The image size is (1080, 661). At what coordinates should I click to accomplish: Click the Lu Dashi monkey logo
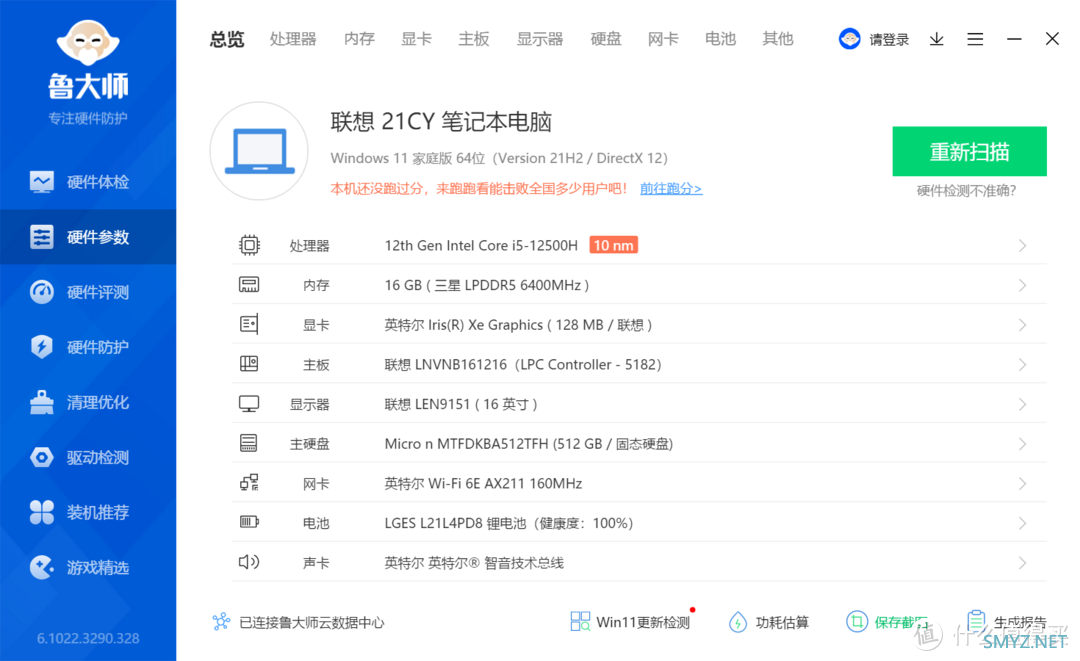[x=88, y=42]
